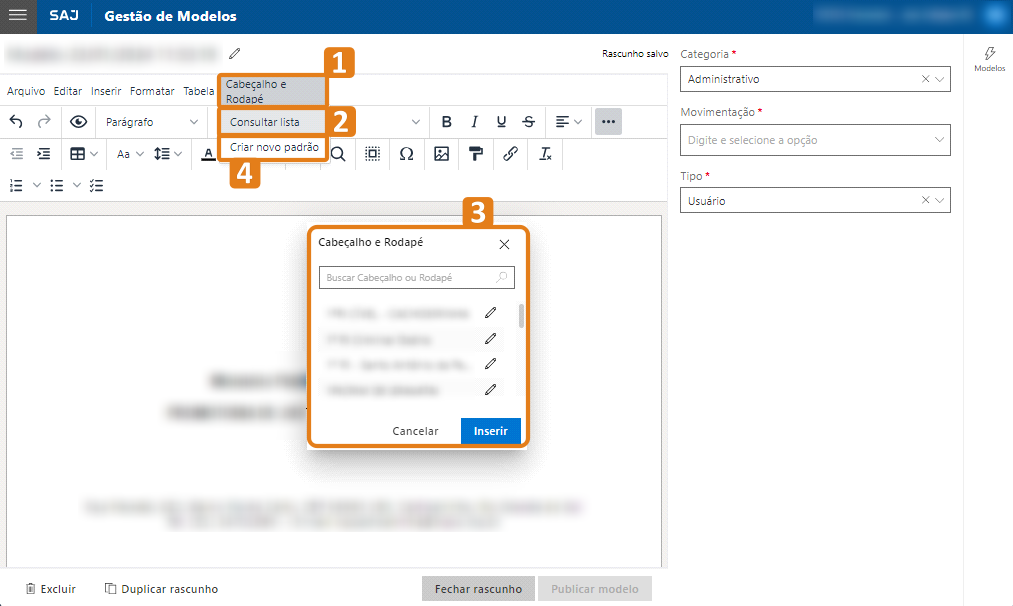Open the Movimentação selection field
The height and width of the screenshot is (606, 1013).
(814, 140)
